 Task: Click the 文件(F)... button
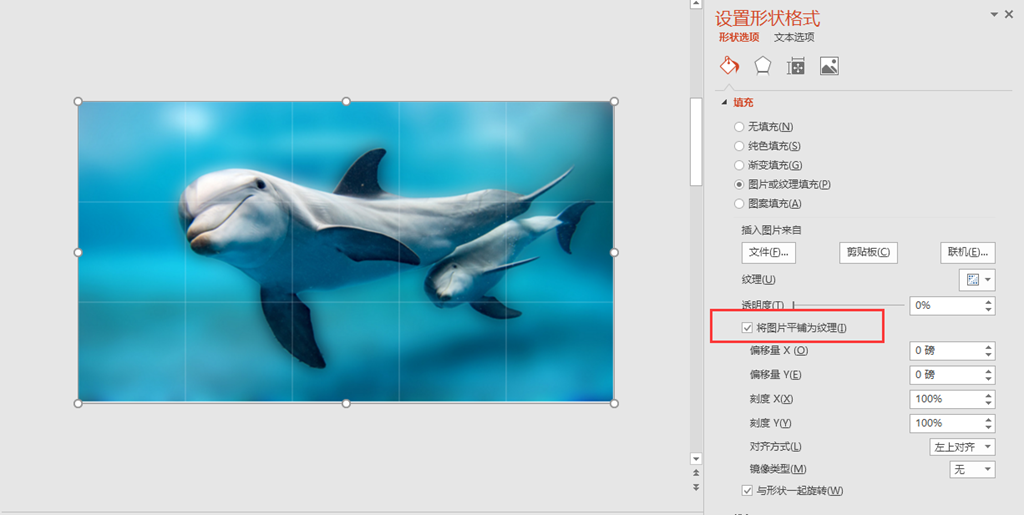769,252
